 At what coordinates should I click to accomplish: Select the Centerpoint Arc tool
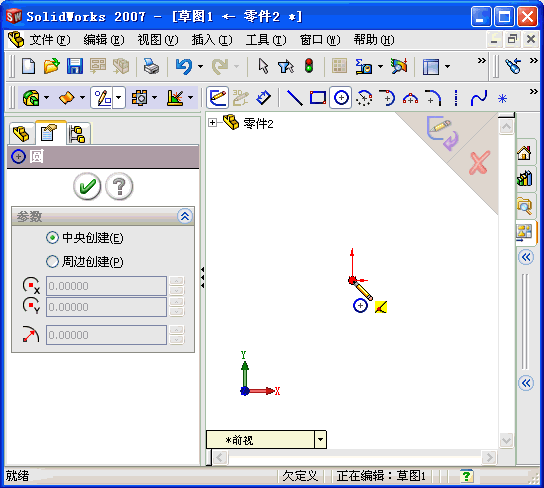coord(364,98)
